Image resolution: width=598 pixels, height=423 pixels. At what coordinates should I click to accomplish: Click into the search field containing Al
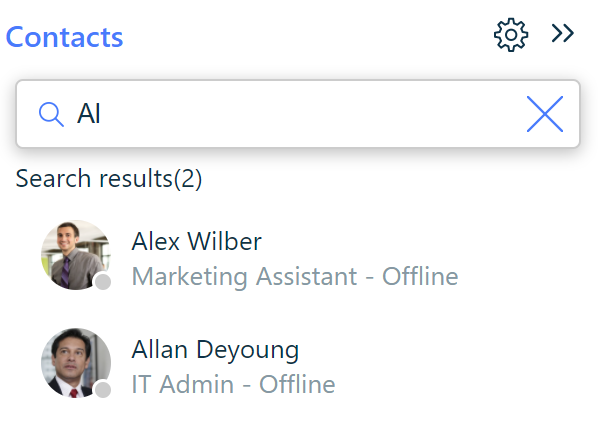pos(298,114)
